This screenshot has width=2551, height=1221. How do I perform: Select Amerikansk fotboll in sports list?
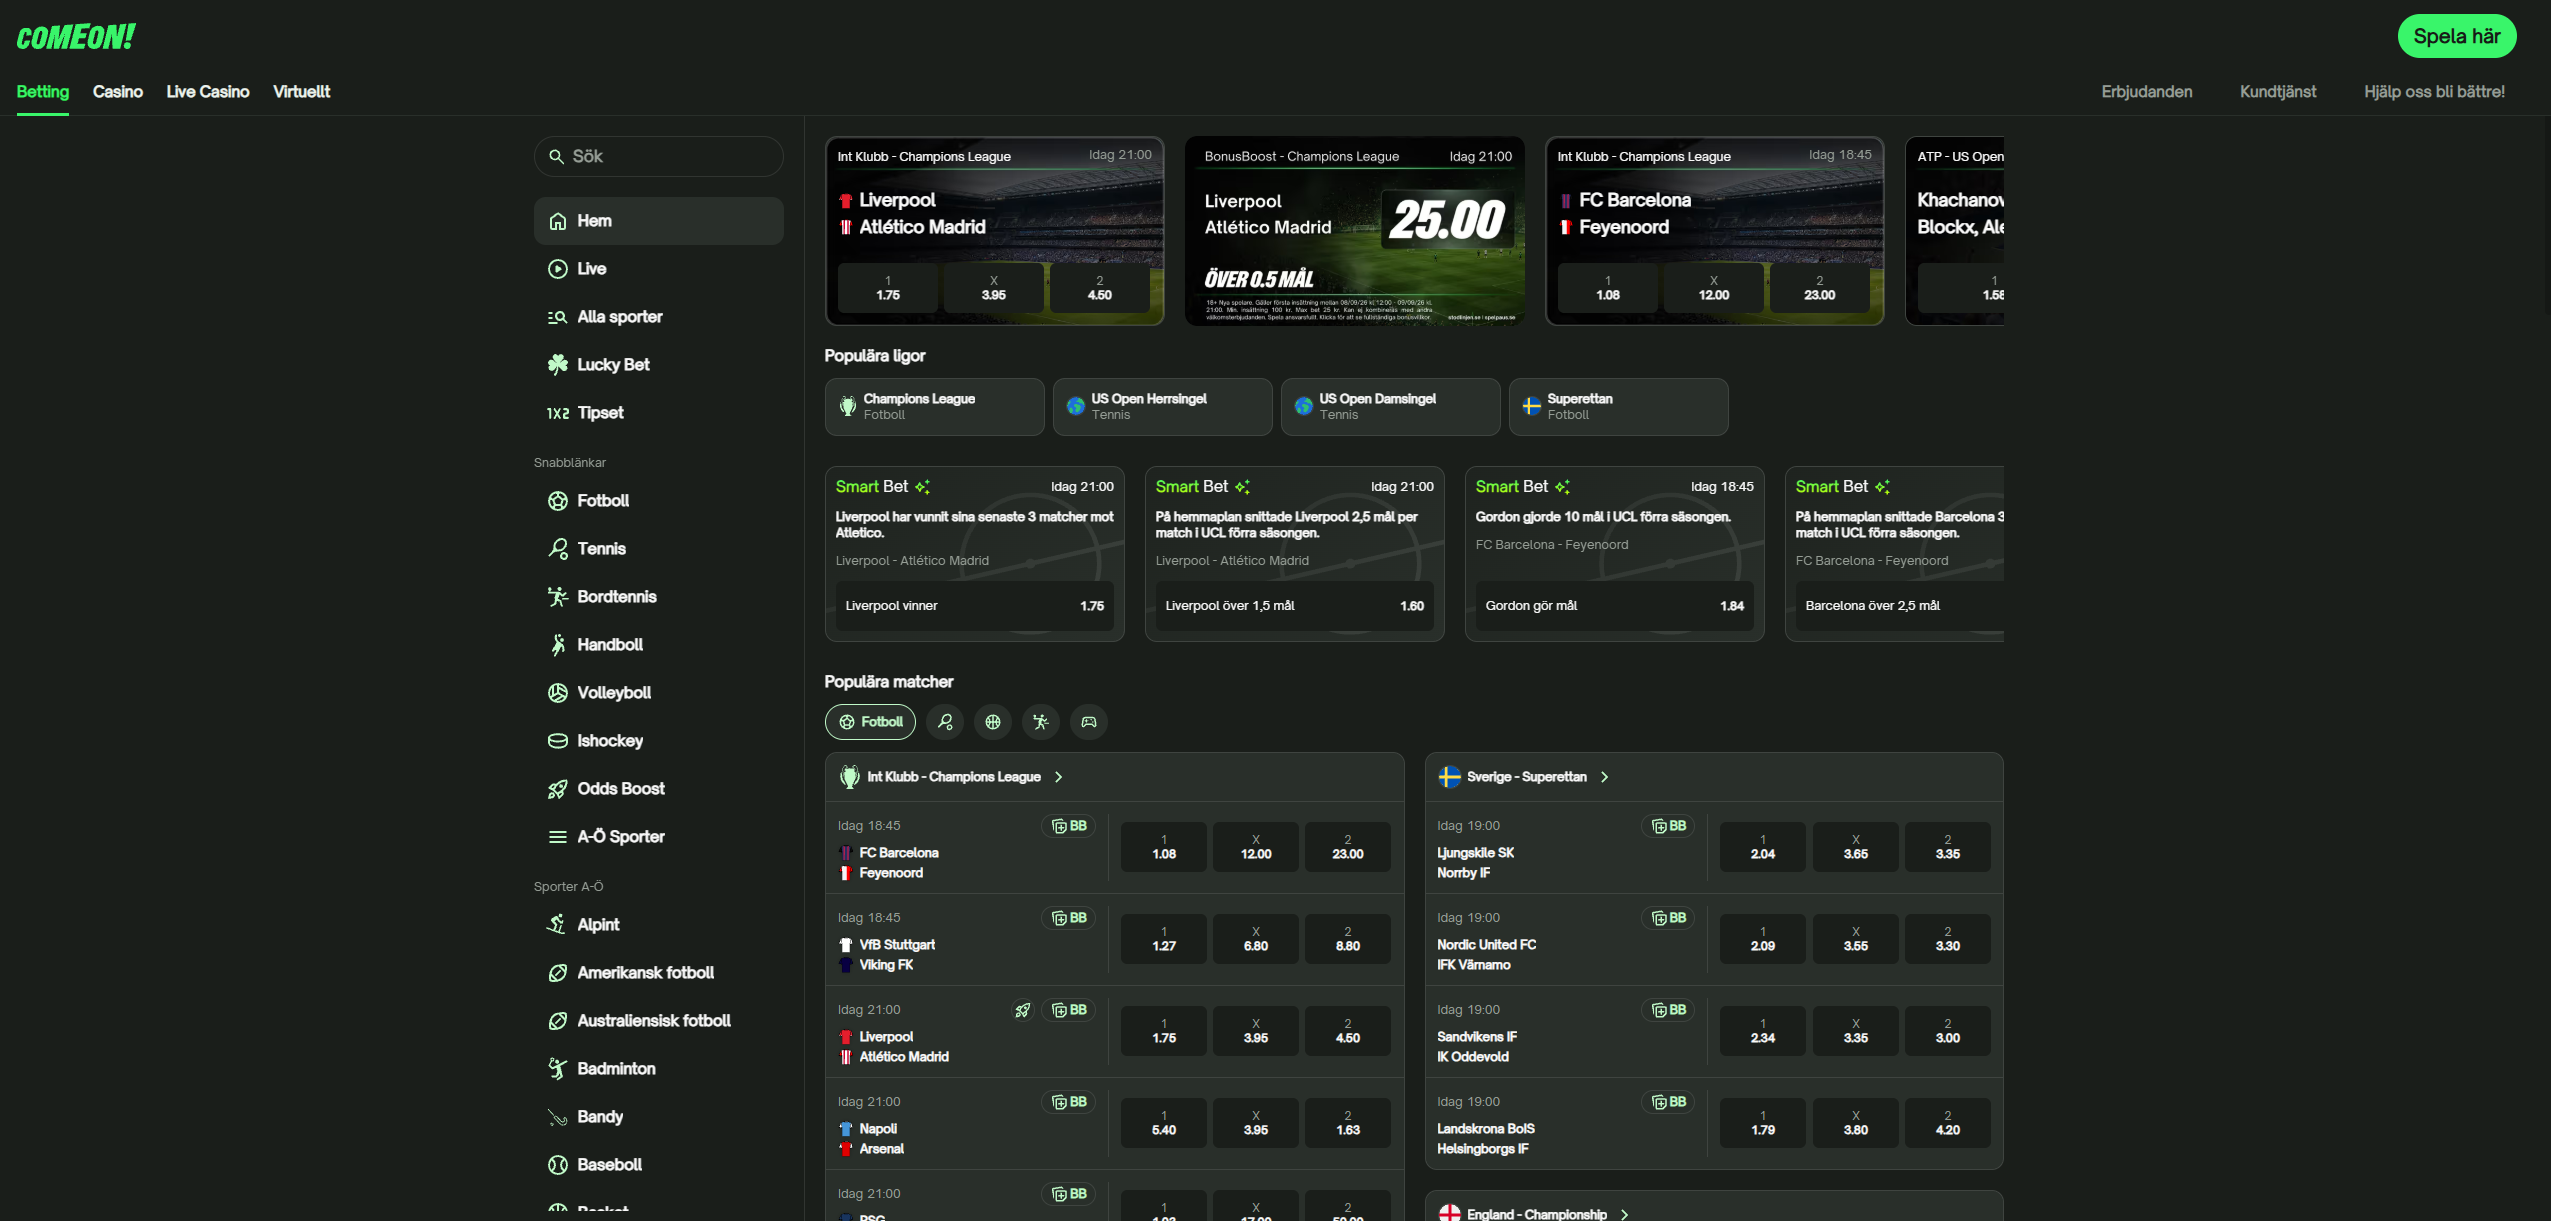click(658, 973)
